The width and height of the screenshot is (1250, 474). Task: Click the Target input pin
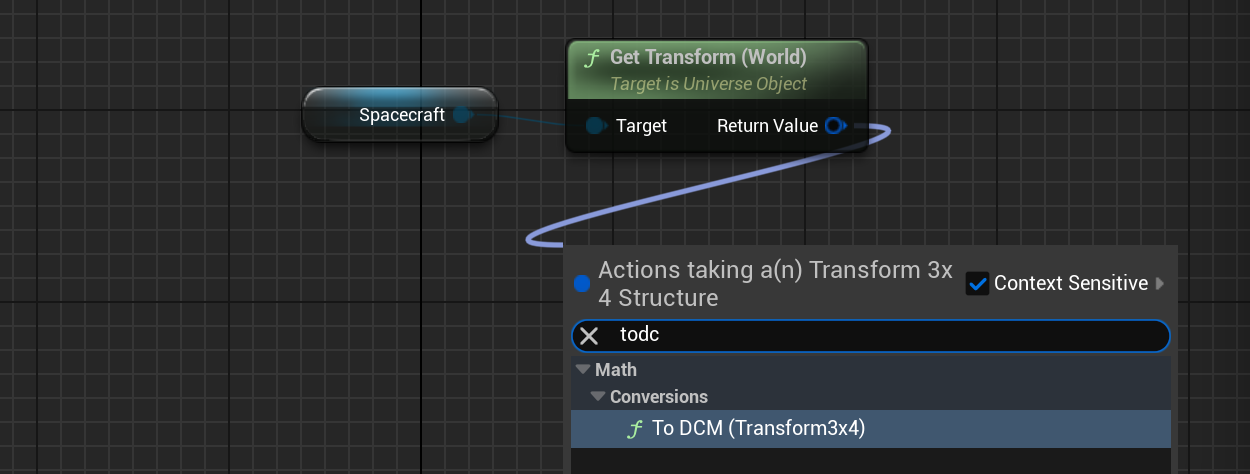596,126
